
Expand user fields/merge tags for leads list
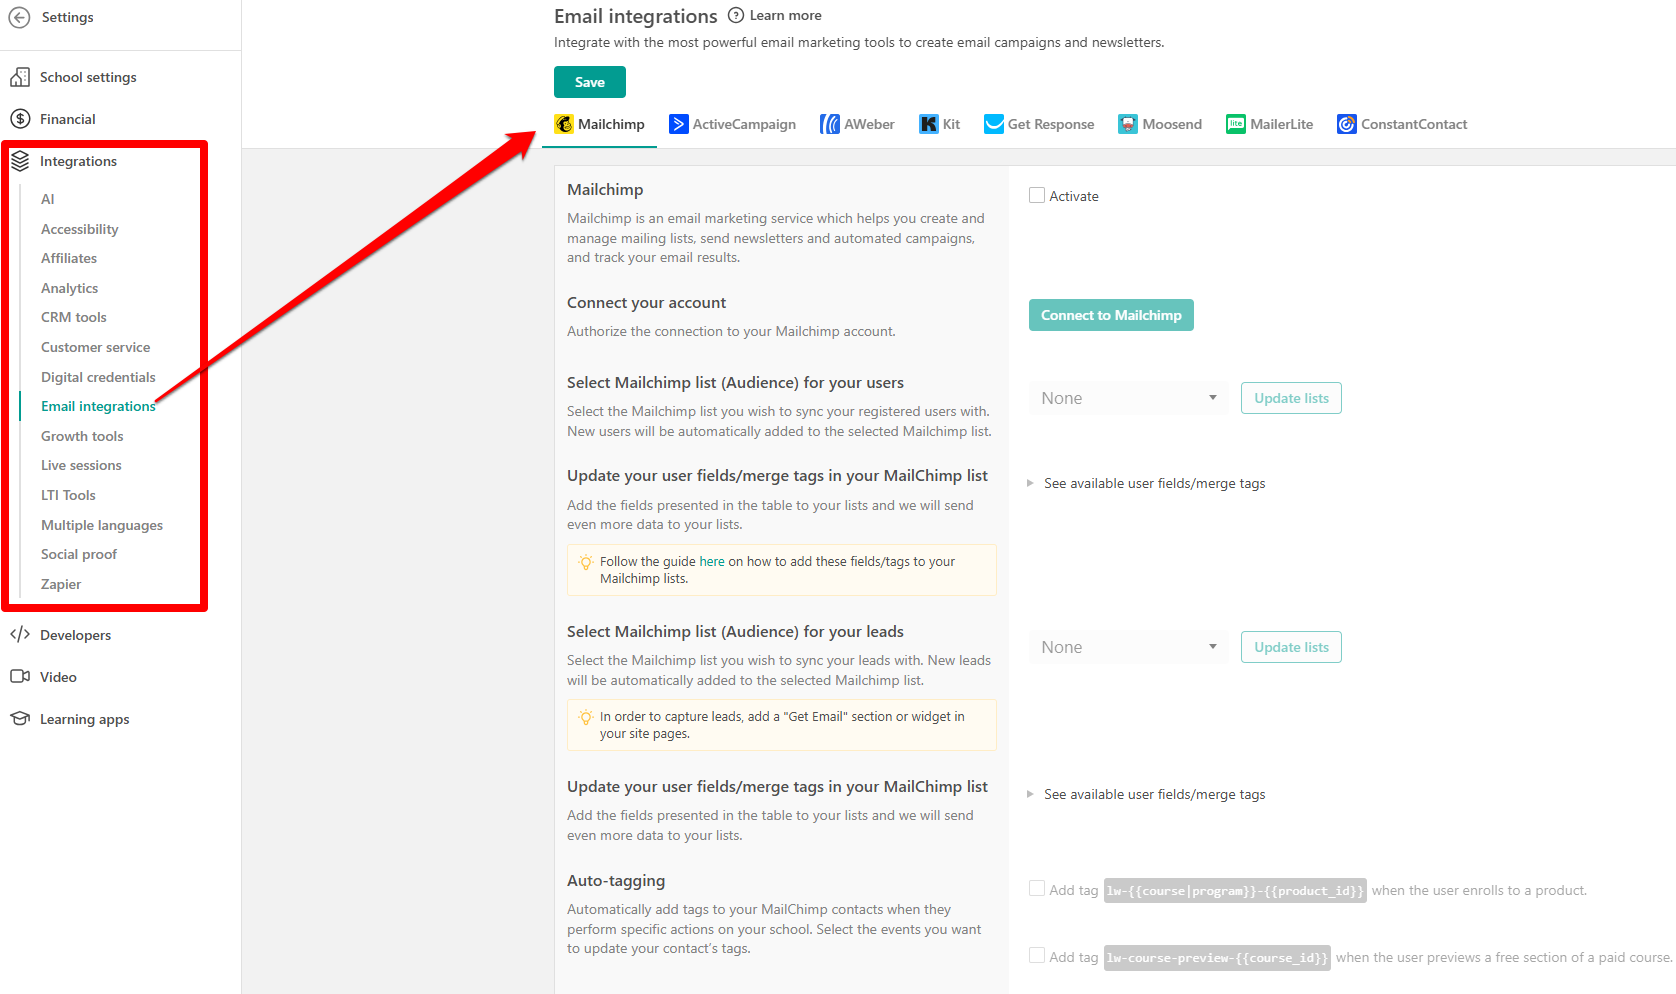click(1147, 794)
